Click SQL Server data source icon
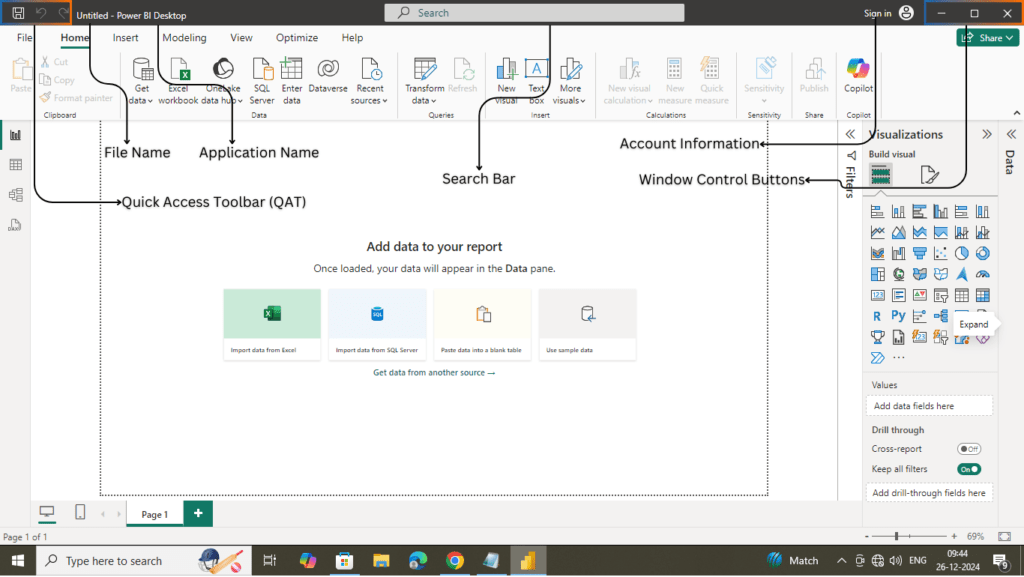 [x=262, y=81]
